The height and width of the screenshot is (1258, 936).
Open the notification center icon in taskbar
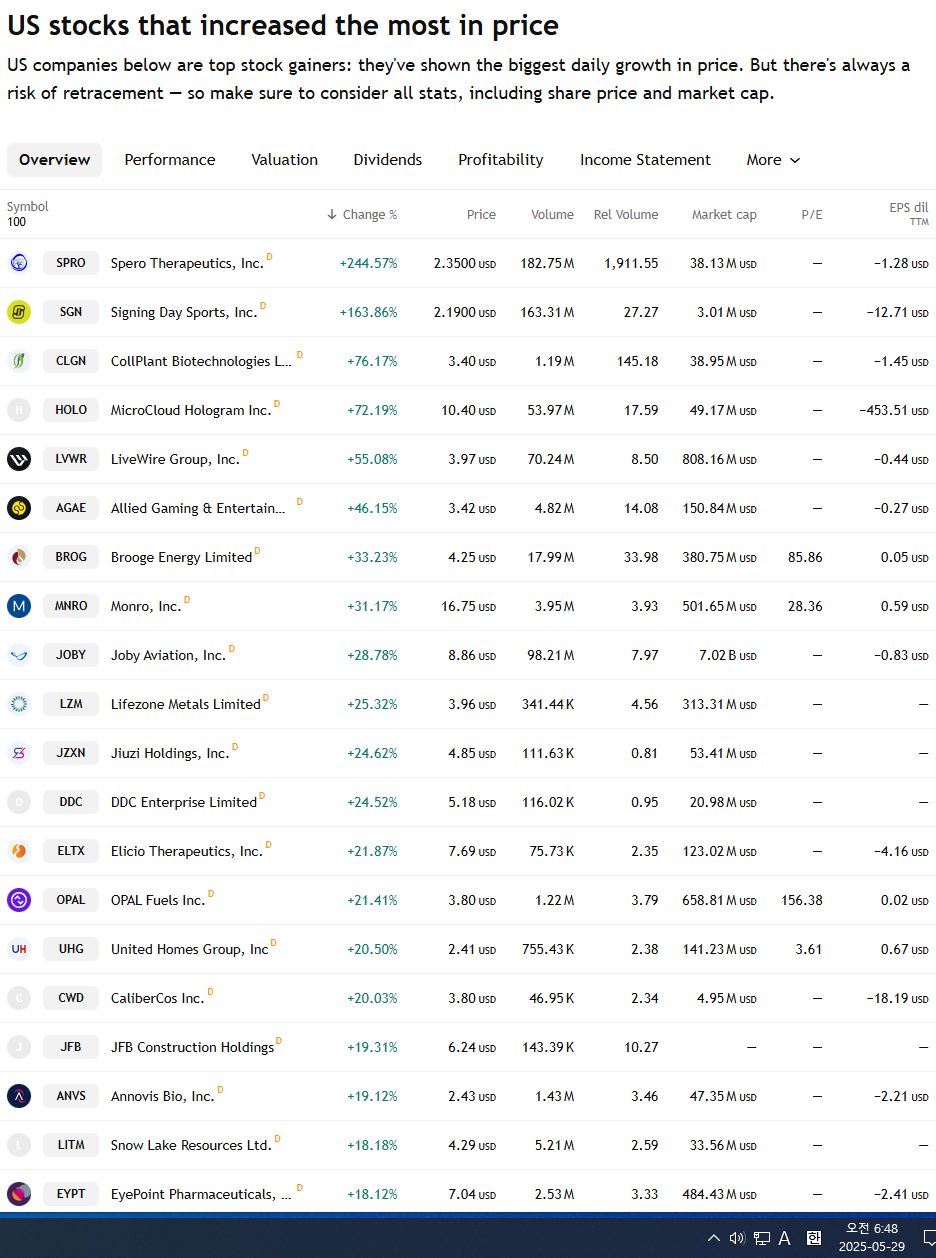929,1238
